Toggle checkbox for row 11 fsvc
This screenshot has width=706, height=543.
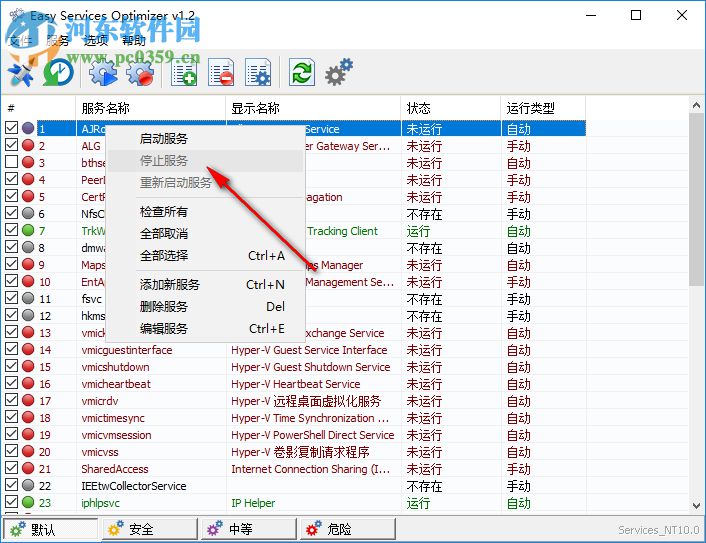tap(12, 298)
